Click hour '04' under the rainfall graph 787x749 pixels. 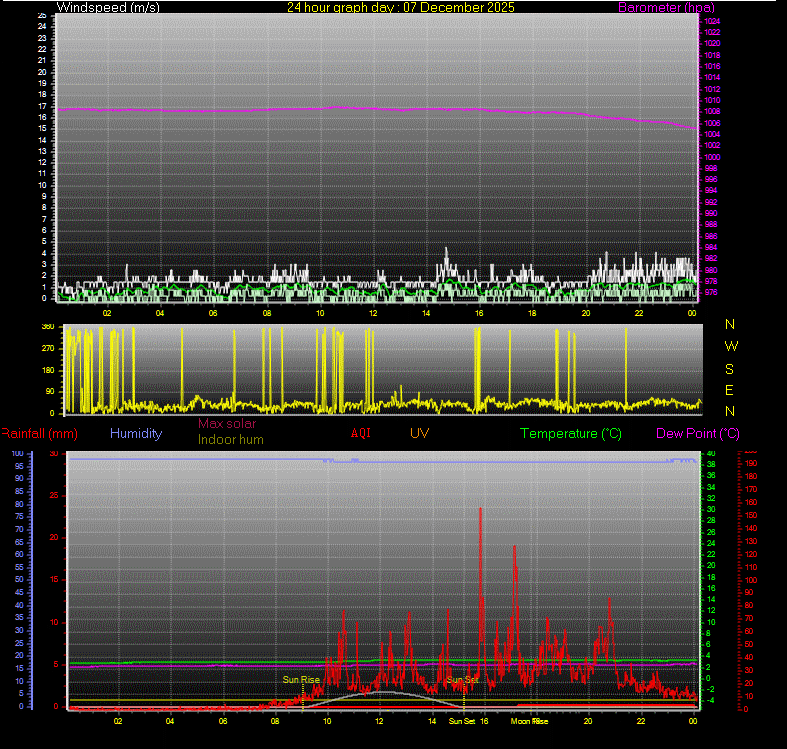point(170,721)
